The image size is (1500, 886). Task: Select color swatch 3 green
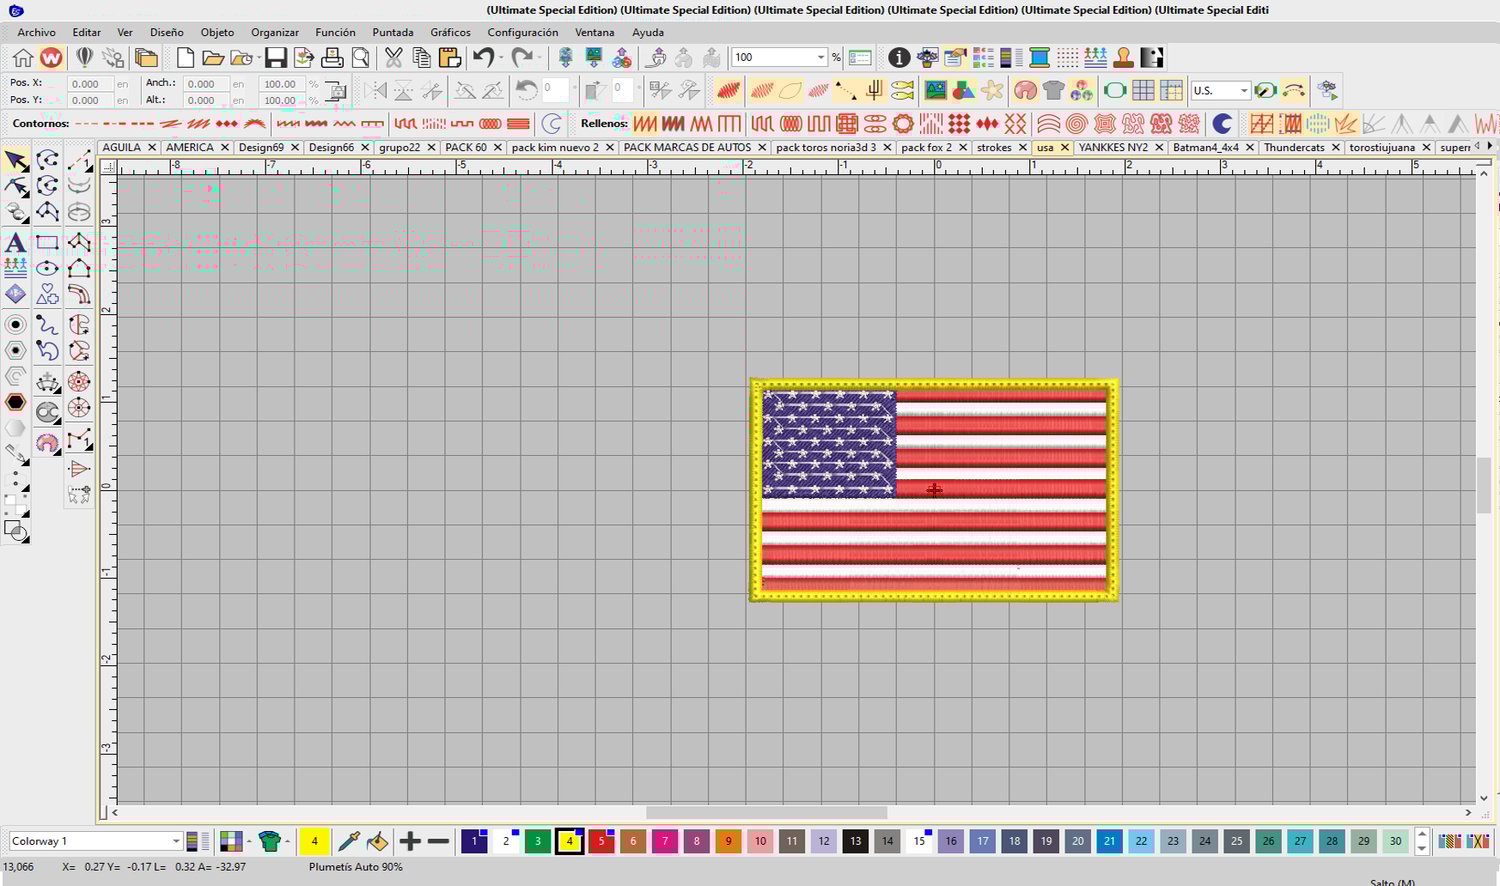point(537,841)
